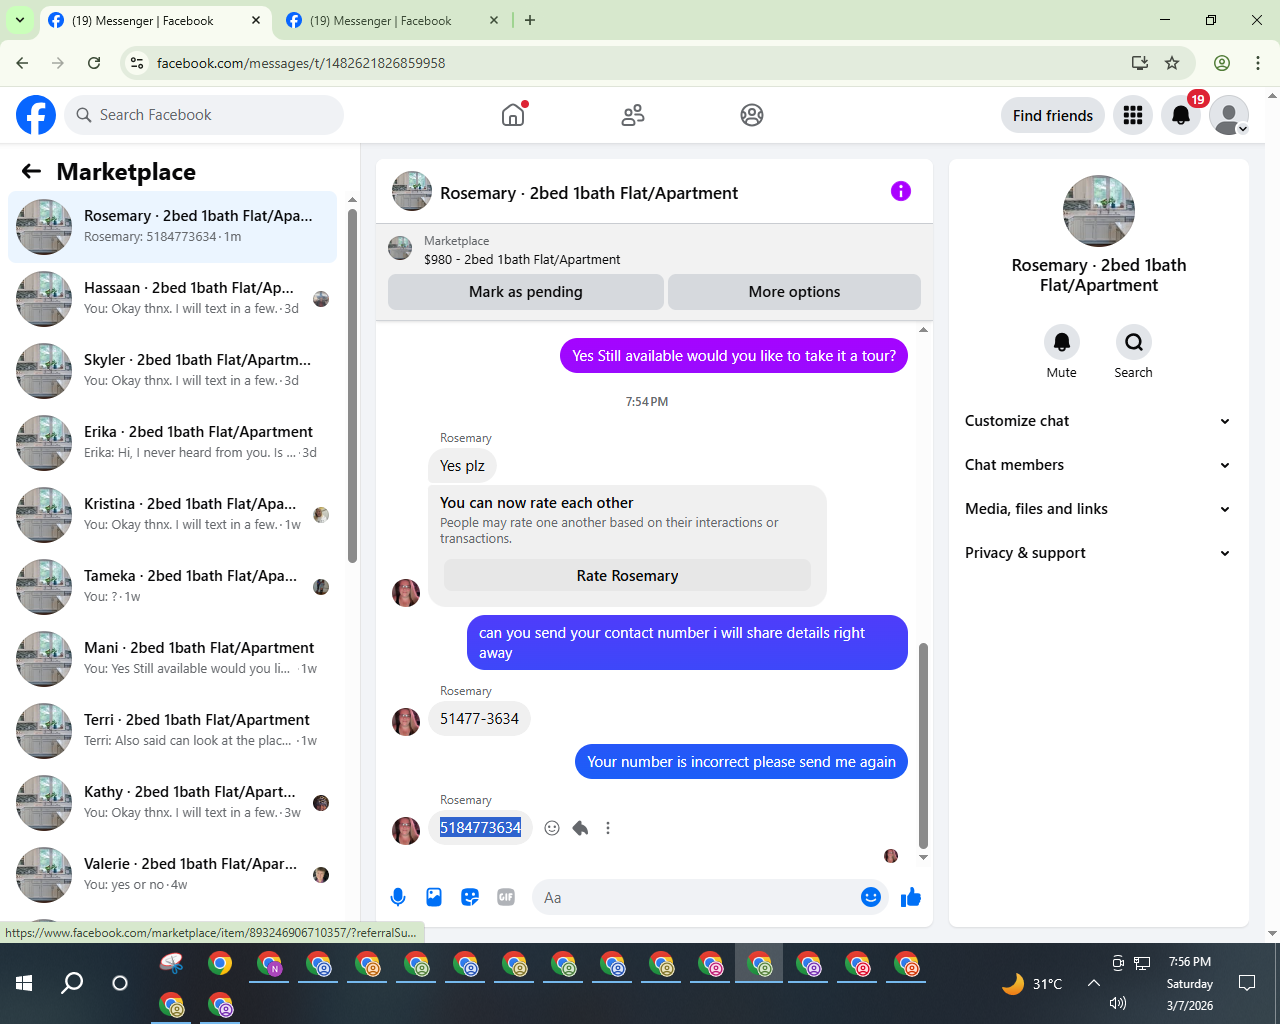The image size is (1280, 1024).
Task: Open Chrome's three-dot menu
Action: 1258,63
